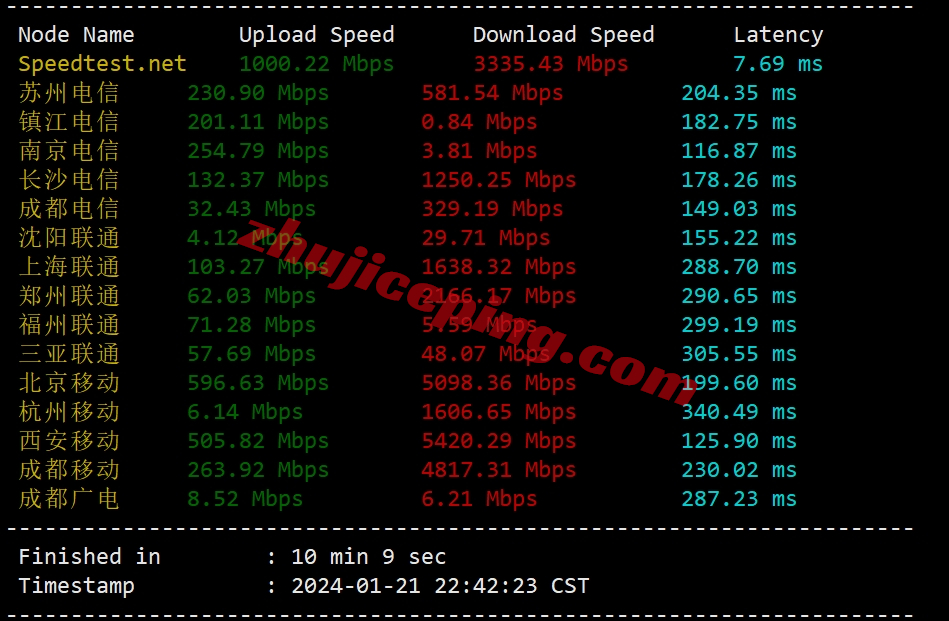Click the 1000.22 Mbps upload value

[x=317, y=64]
